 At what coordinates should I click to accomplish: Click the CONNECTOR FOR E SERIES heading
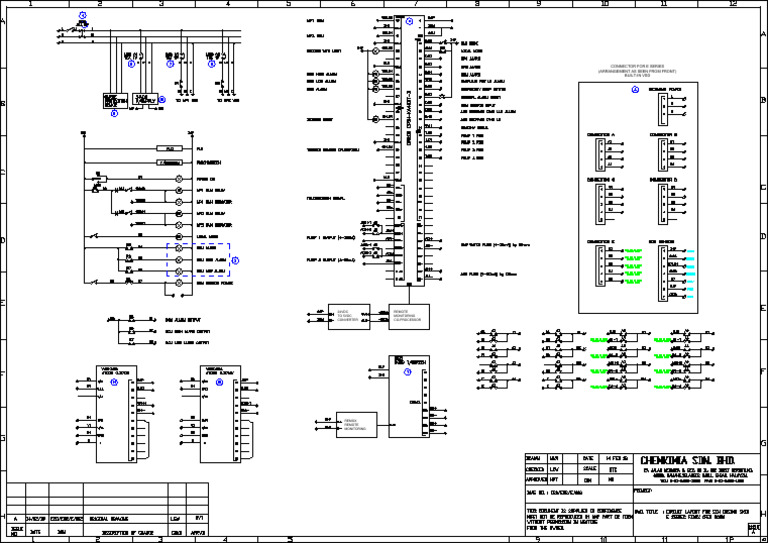click(637, 66)
